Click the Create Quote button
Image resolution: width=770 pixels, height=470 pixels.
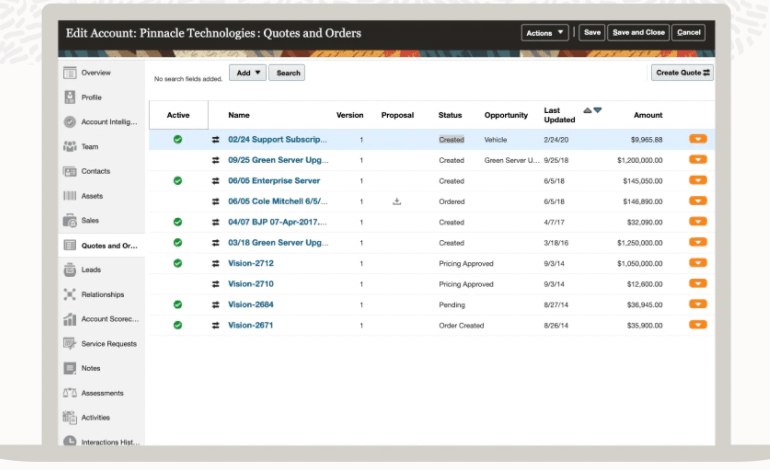click(x=683, y=73)
